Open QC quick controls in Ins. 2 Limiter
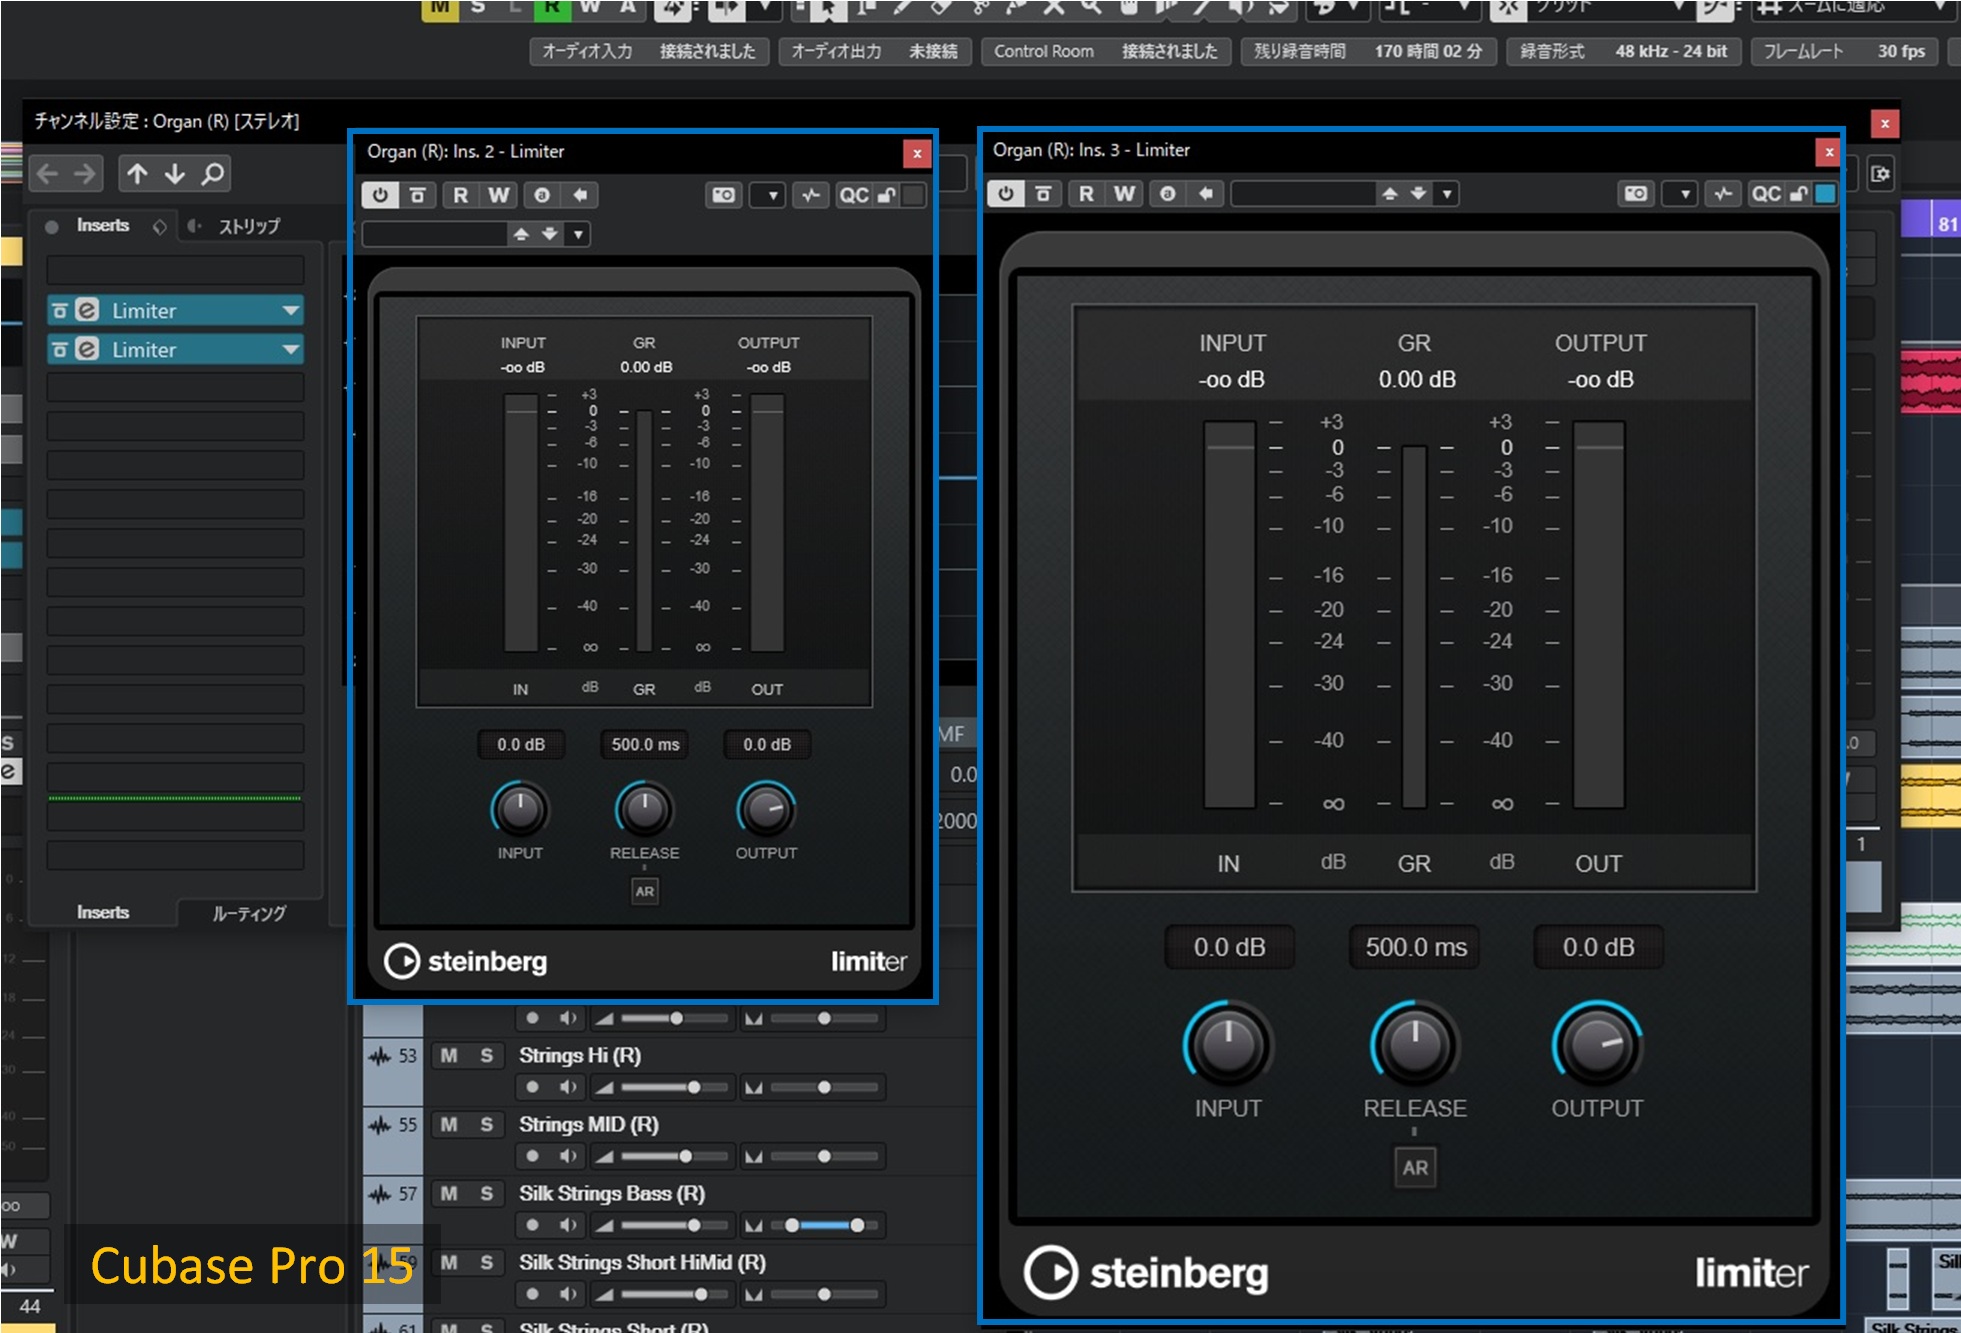The height and width of the screenshot is (1333, 1961). pos(853,195)
